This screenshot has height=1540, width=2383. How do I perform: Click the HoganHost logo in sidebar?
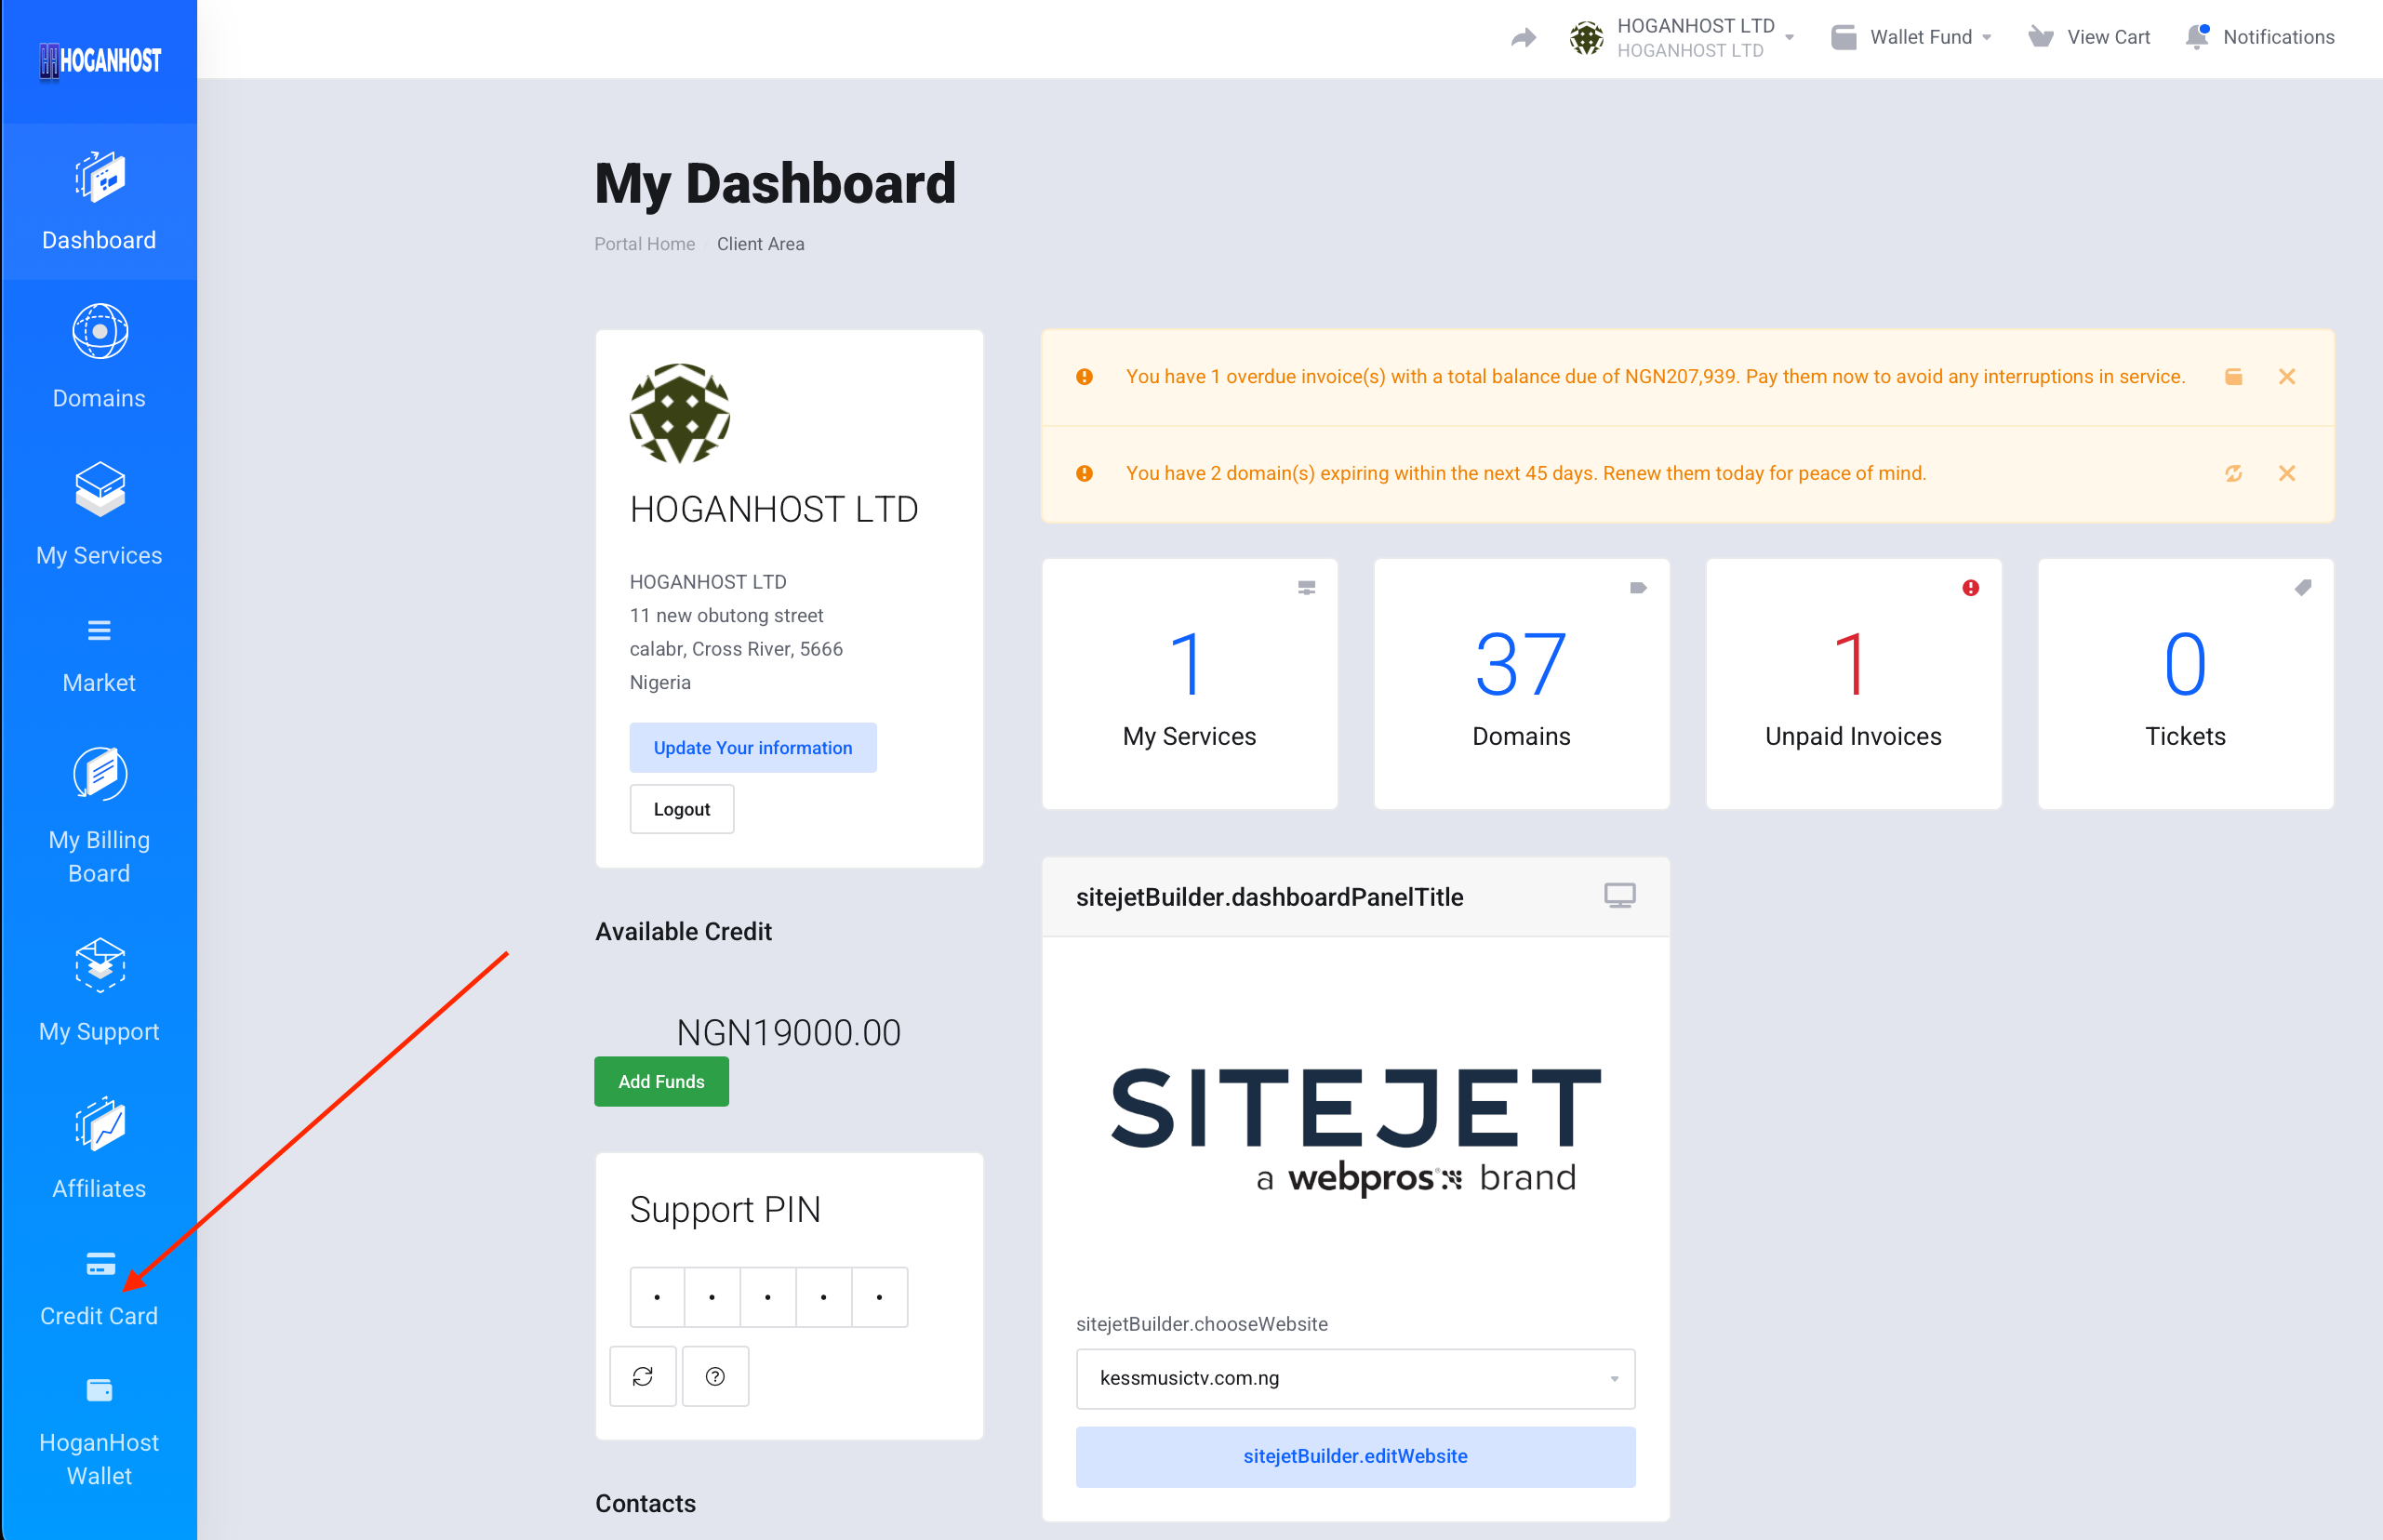pos(99,60)
